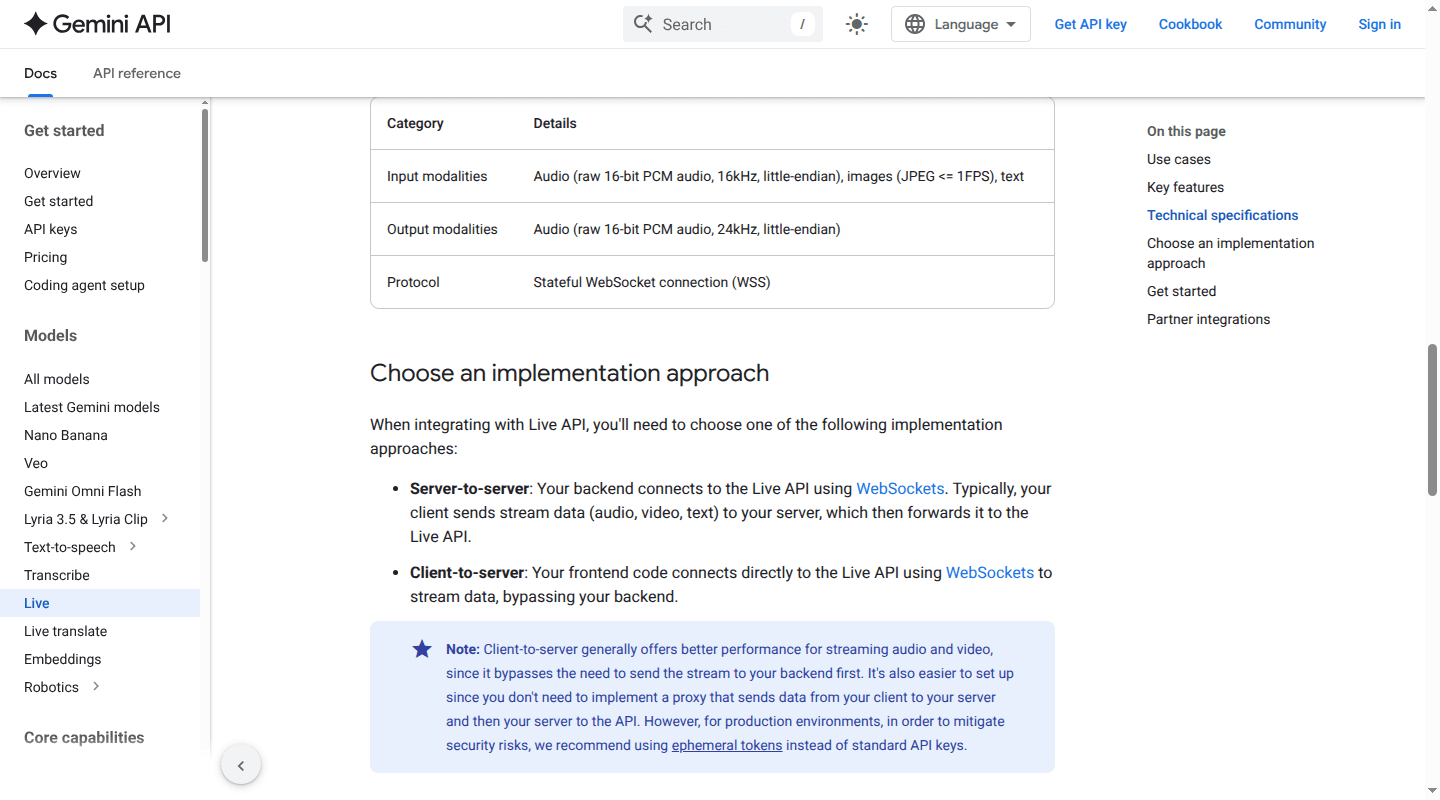Open the Cookbook link
The image size is (1440, 800).
pyautogui.click(x=1190, y=24)
